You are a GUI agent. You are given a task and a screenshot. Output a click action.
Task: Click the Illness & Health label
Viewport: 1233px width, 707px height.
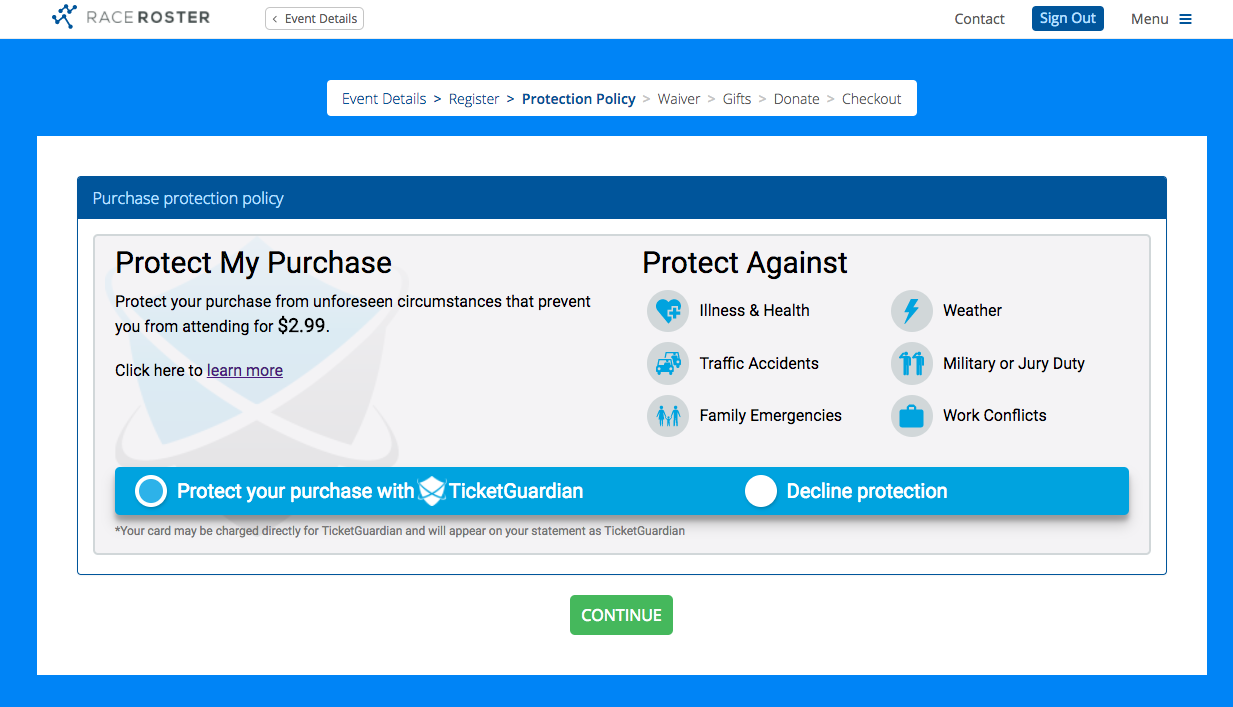(755, 310)
